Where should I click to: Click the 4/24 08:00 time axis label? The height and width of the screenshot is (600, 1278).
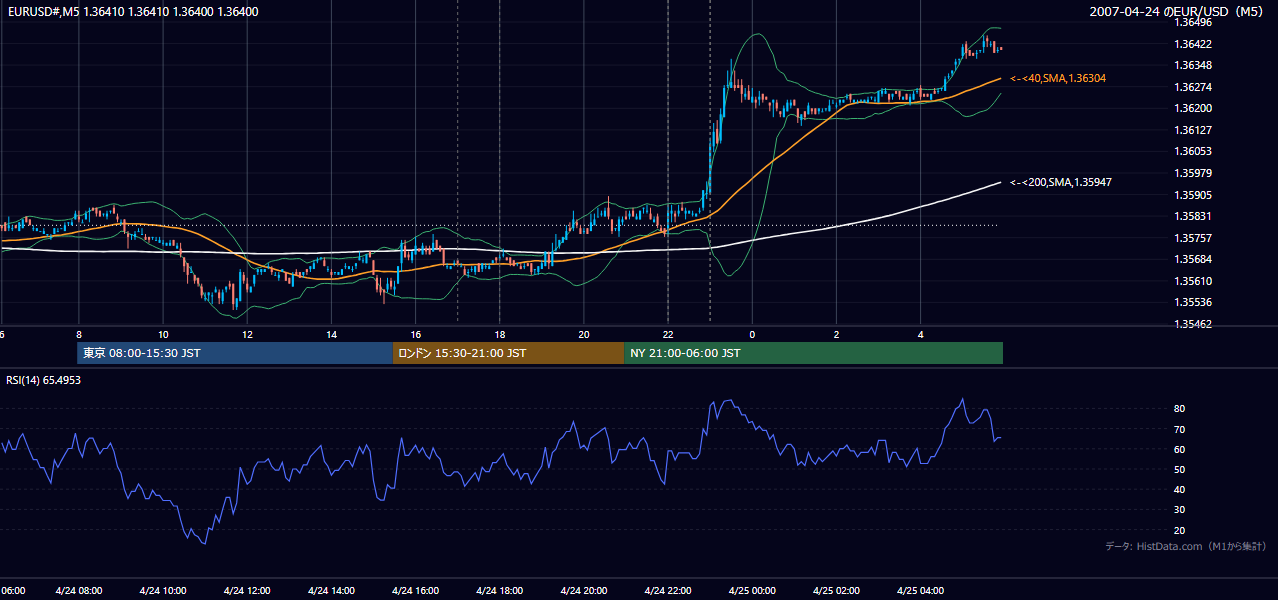coord(78,591)
